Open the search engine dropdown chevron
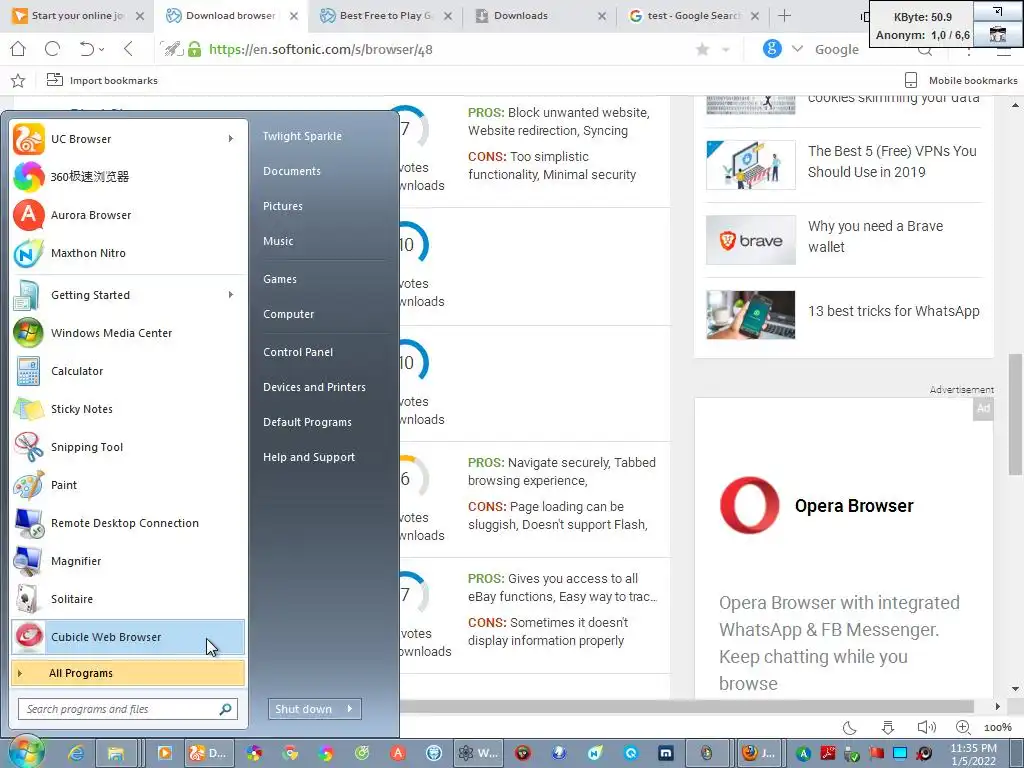 point(797,49)
